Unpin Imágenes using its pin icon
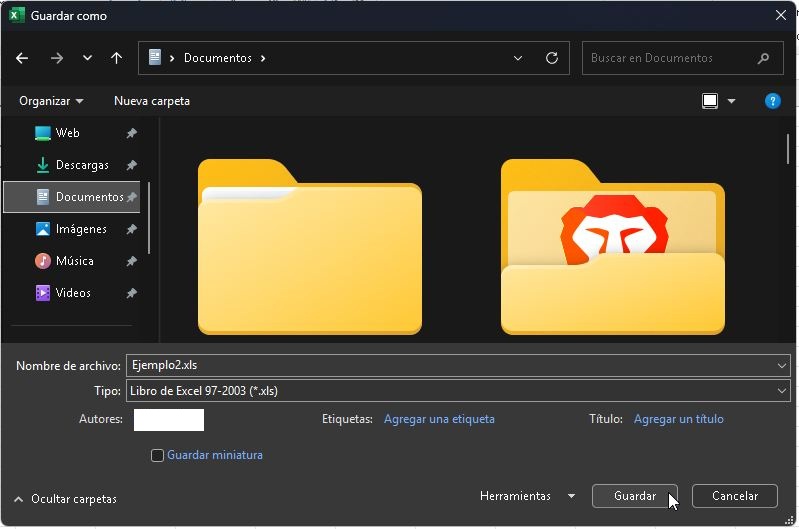This screenshot has height=529, width=799. [x=131, y=229]
